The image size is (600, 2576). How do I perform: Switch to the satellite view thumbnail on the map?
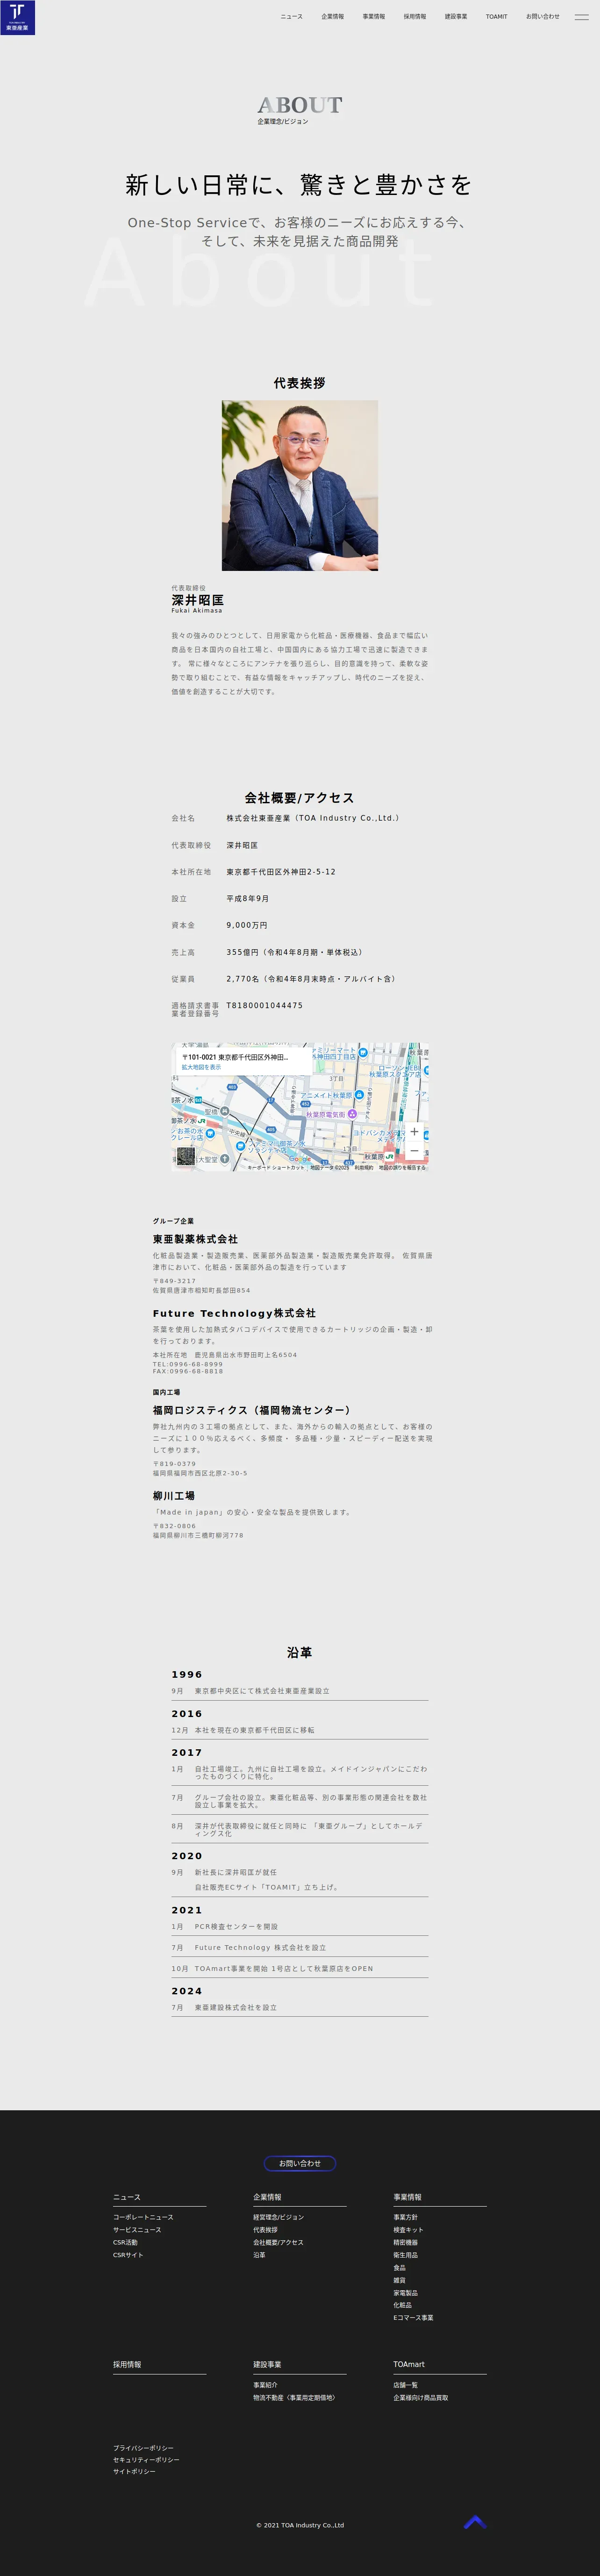click(x=186, y=1157)
